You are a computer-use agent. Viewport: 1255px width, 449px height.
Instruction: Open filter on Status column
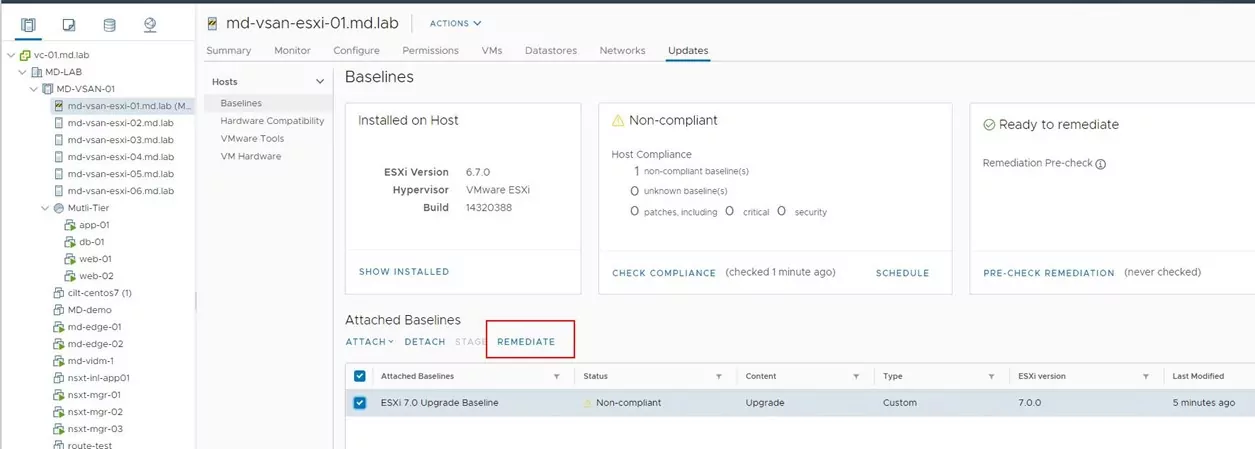click(718, 376)
